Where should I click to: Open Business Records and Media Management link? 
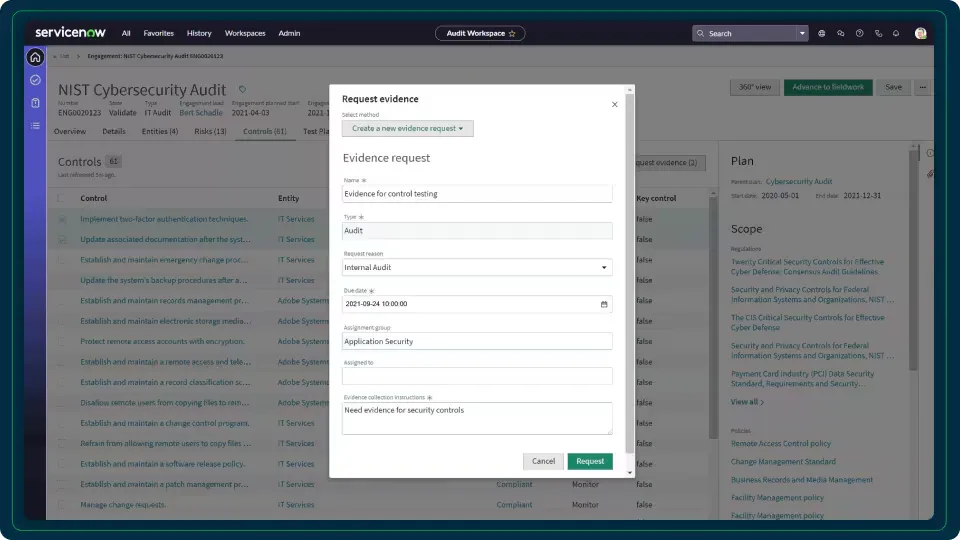click(801, 480)
